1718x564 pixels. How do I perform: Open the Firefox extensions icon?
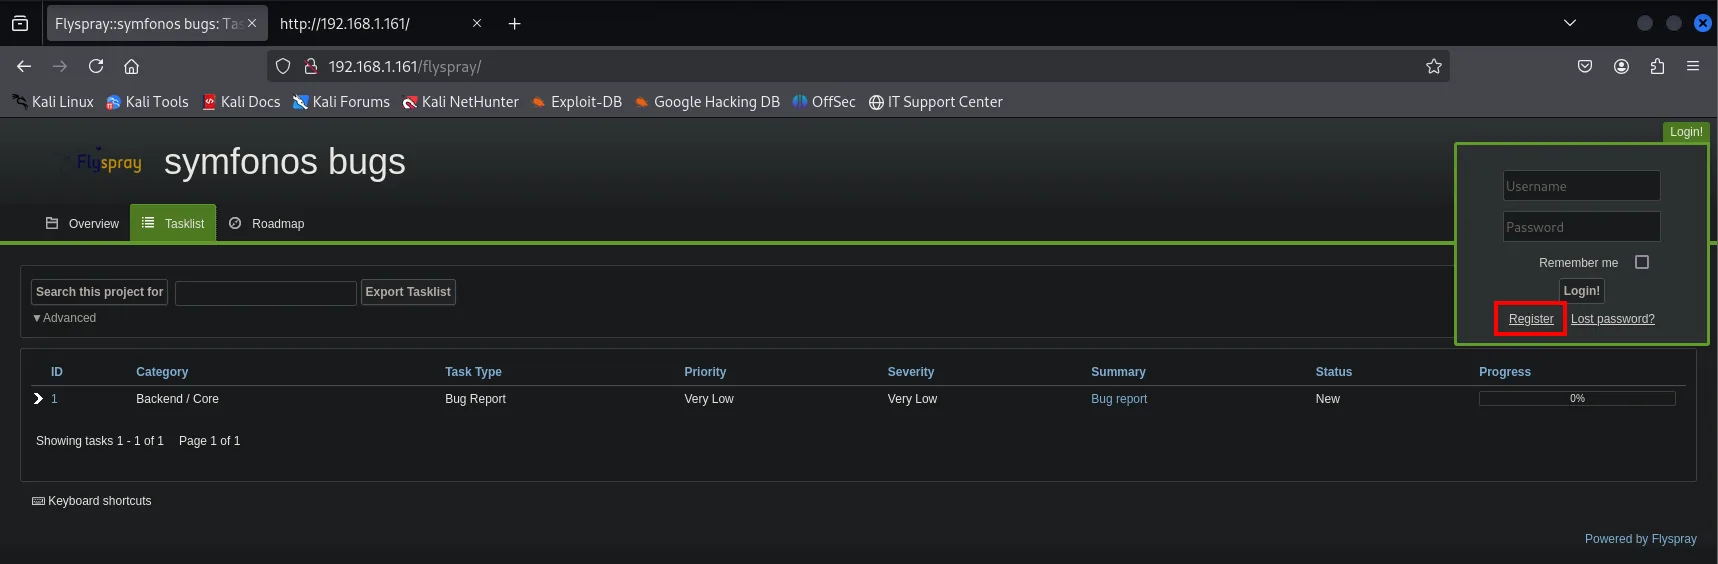coord(1657,66)
